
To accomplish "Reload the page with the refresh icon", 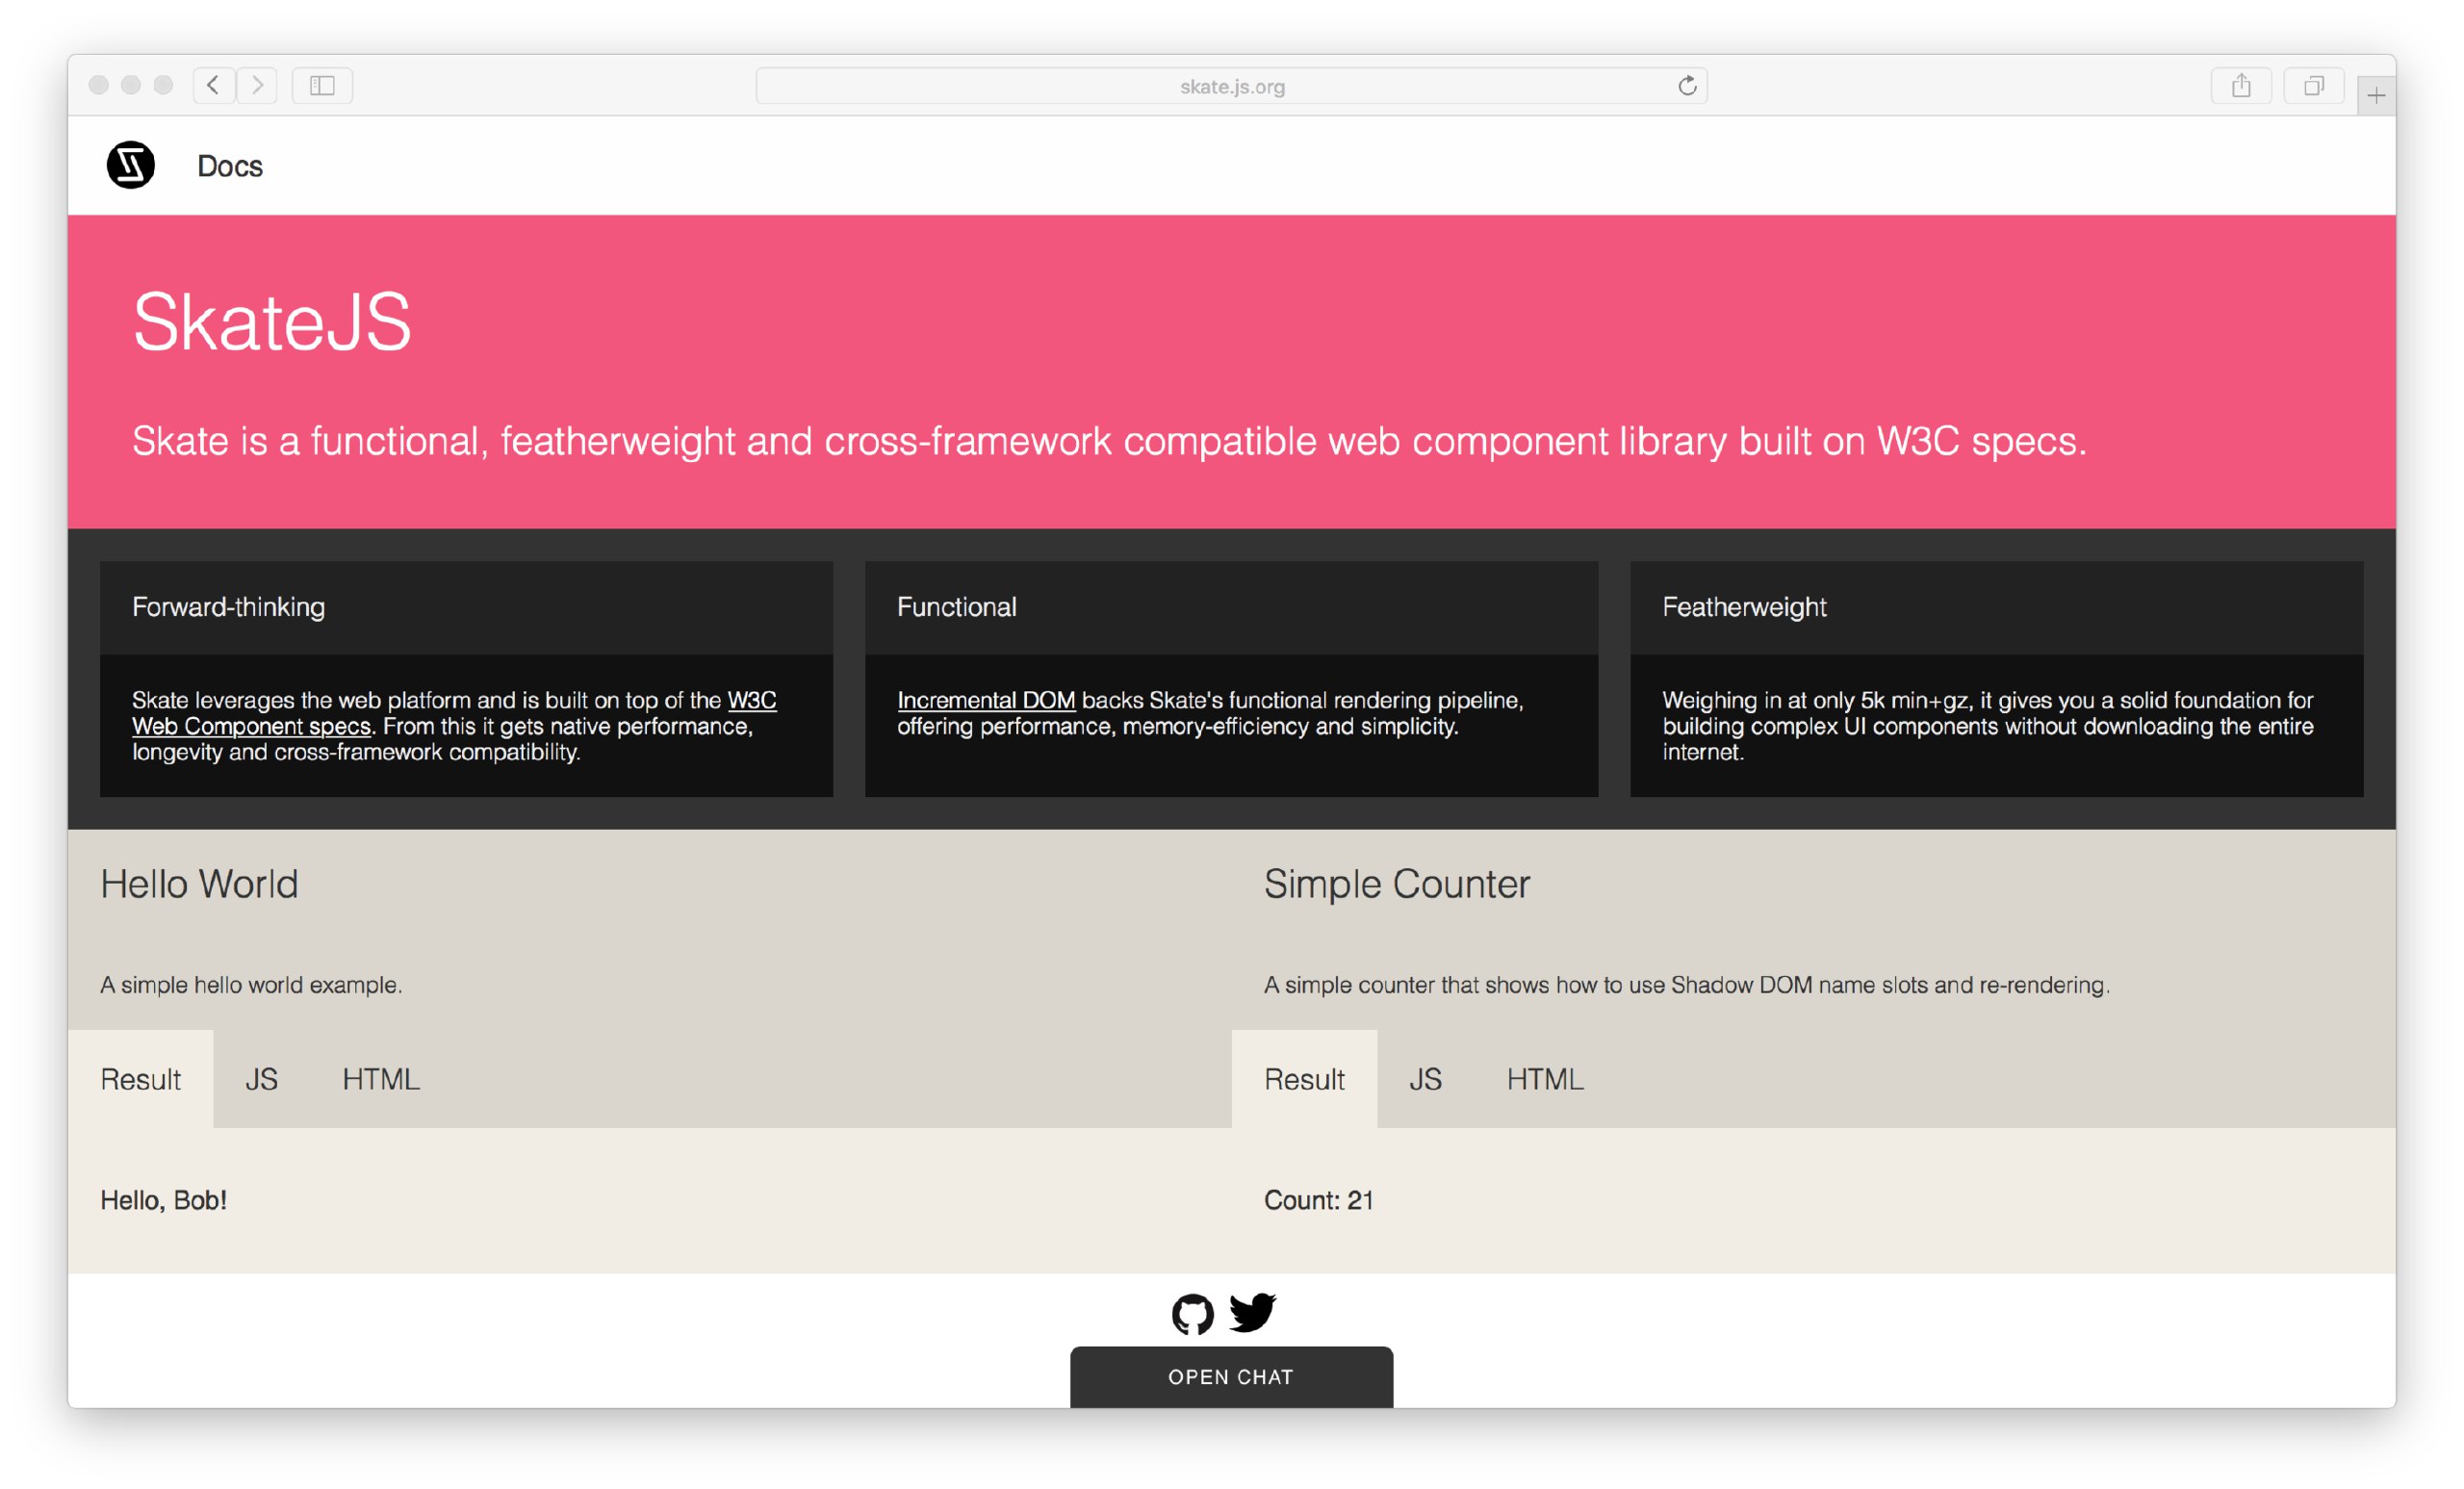I will (x=1687, y=86).
